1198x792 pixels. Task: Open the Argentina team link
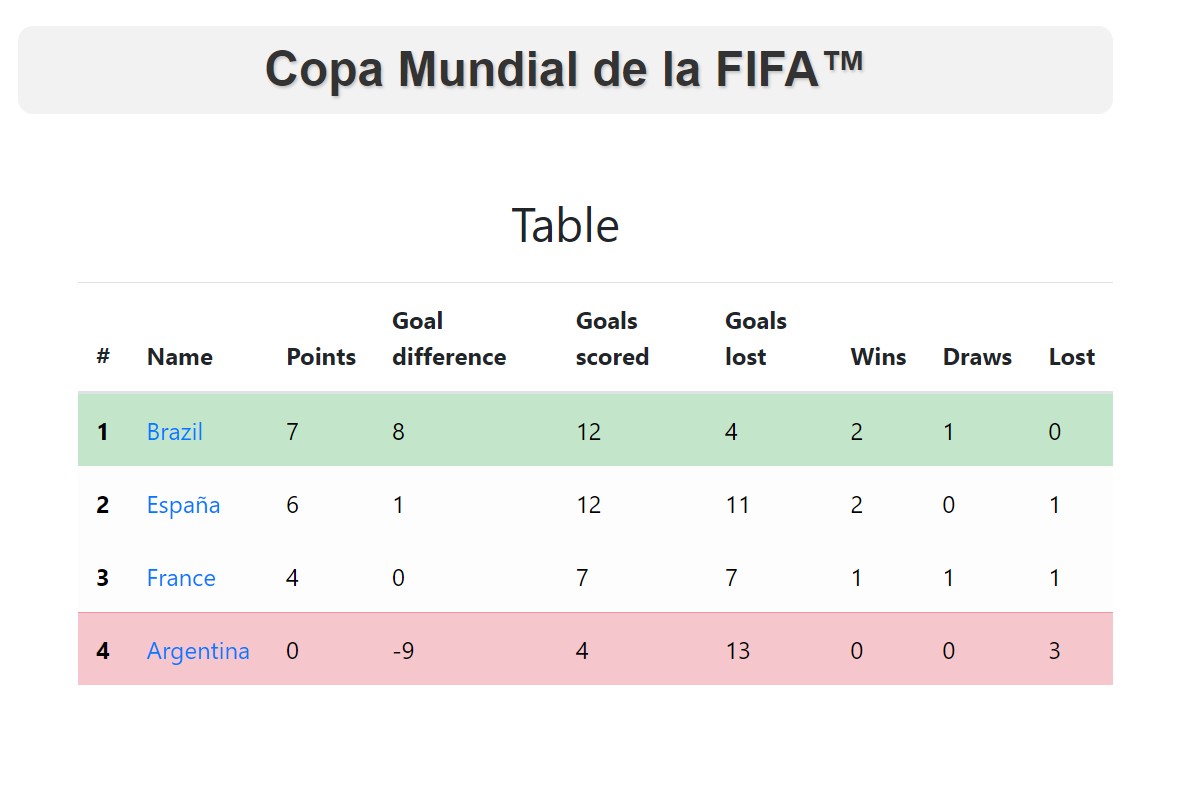(198, 651)
